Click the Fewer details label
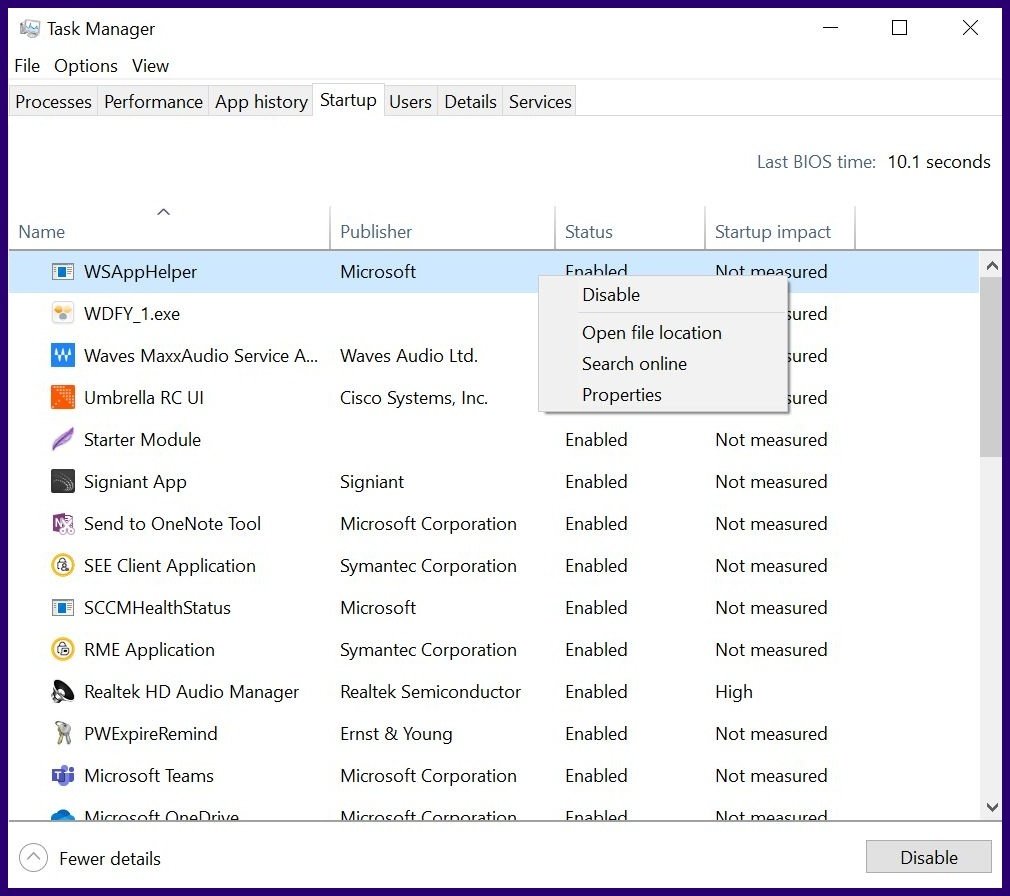 pyautogui.click(x=110, y=859)
